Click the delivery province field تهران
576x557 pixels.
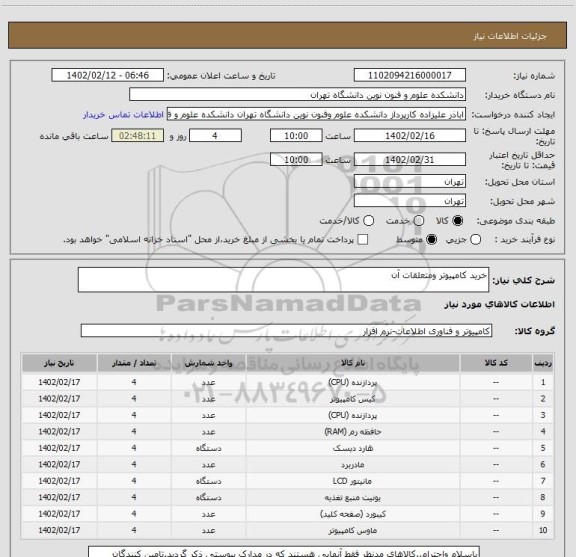coord(410,182)
